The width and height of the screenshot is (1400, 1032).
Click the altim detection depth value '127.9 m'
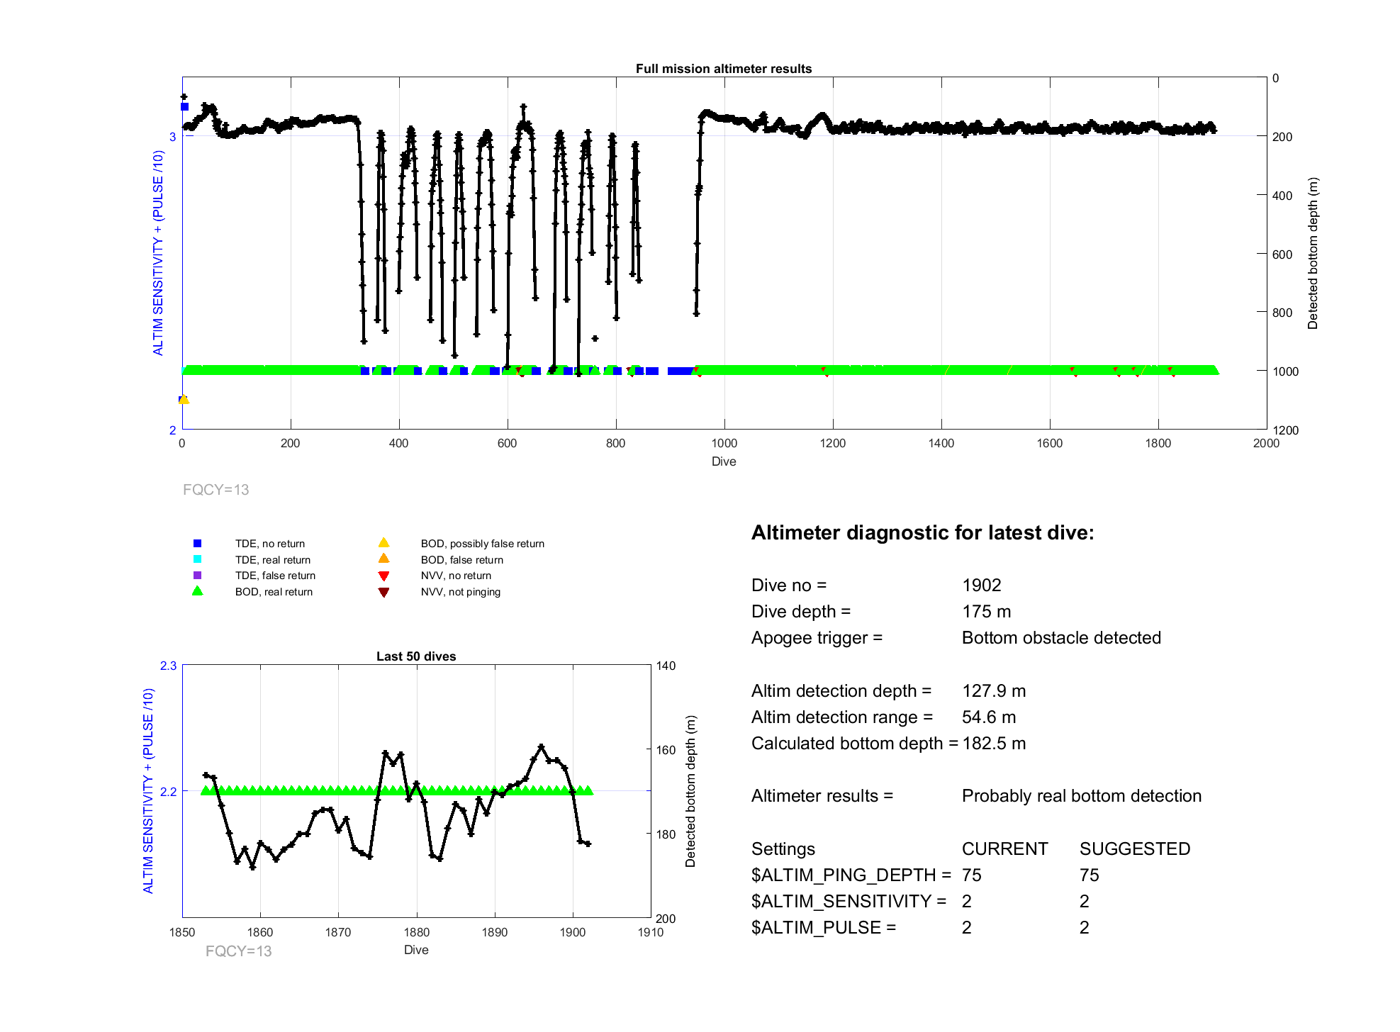click(994, 691)
